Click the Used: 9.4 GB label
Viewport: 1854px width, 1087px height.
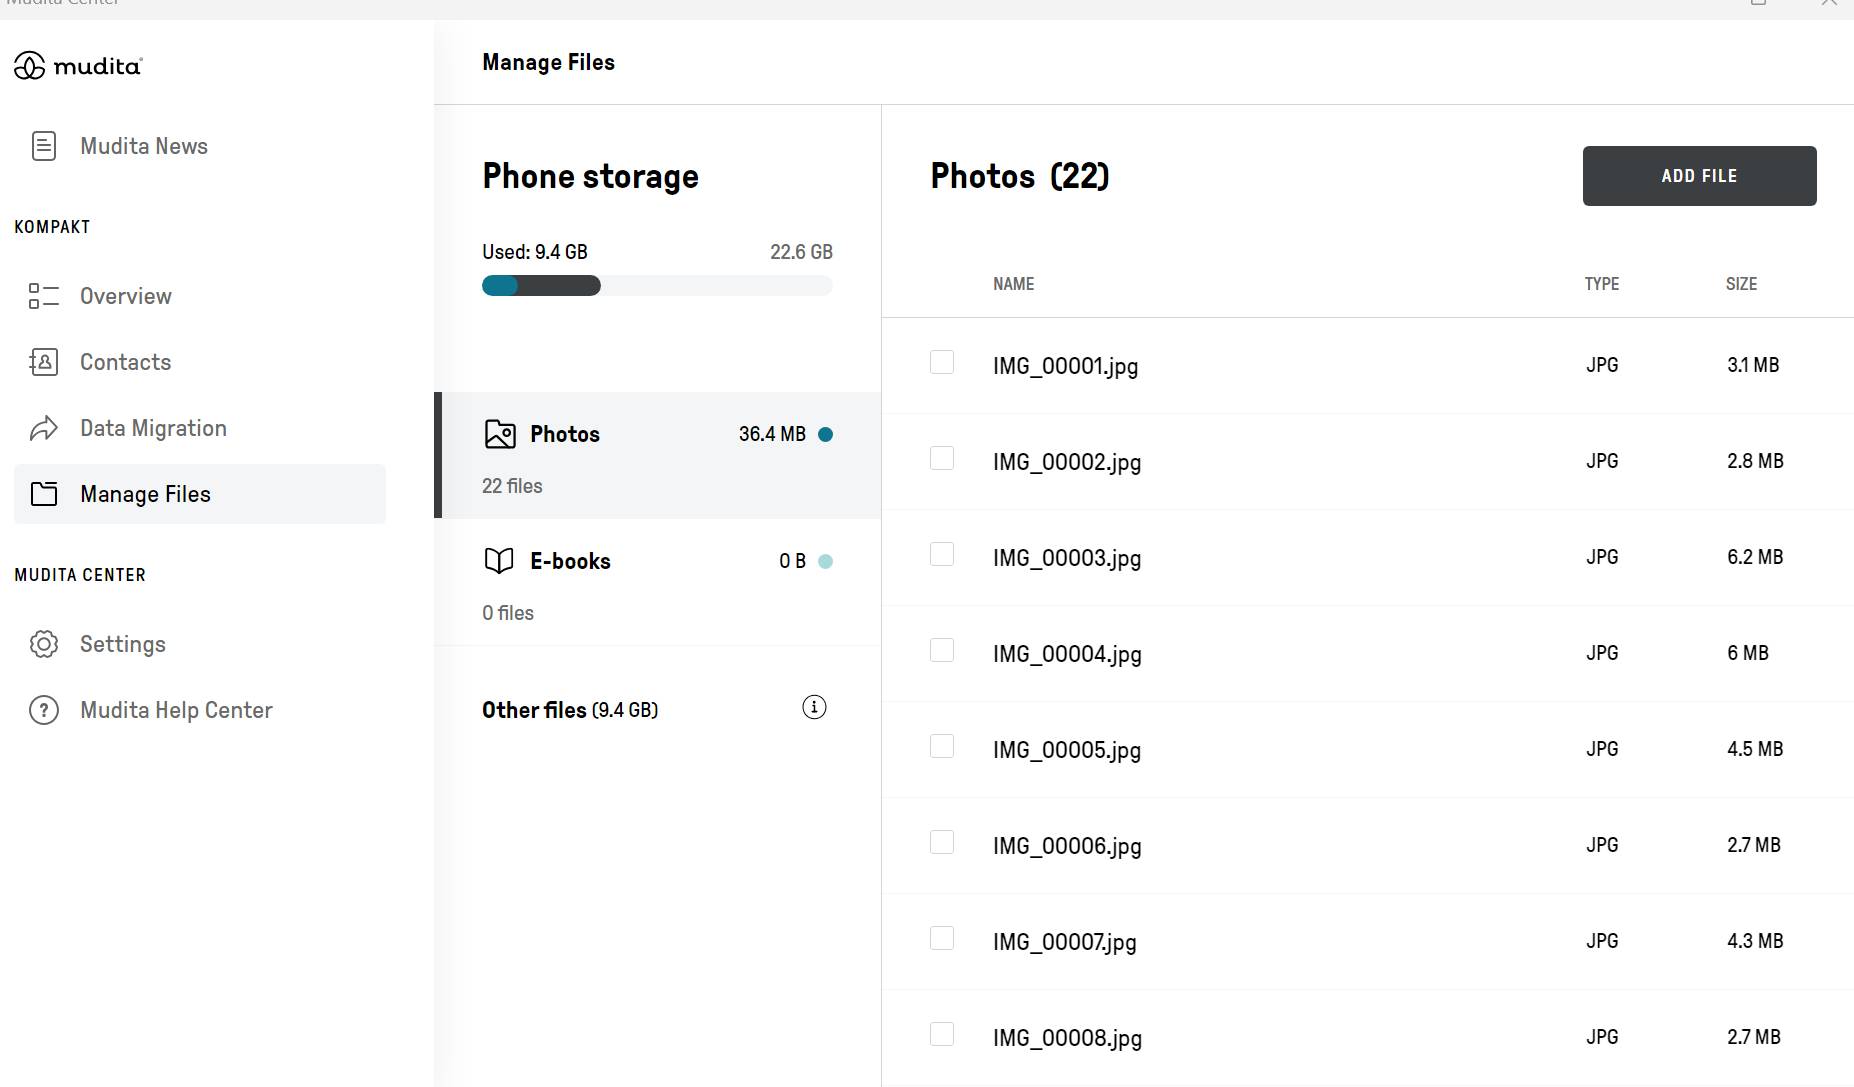(x=535, y=252)
